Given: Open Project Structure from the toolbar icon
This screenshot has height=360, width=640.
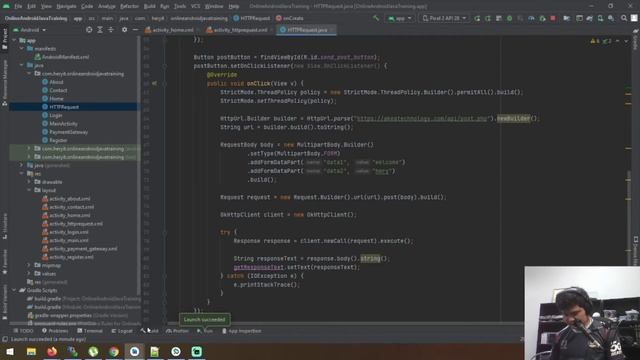Looking at the screenshot, I should pyautogui.click(x=567, y=18).
